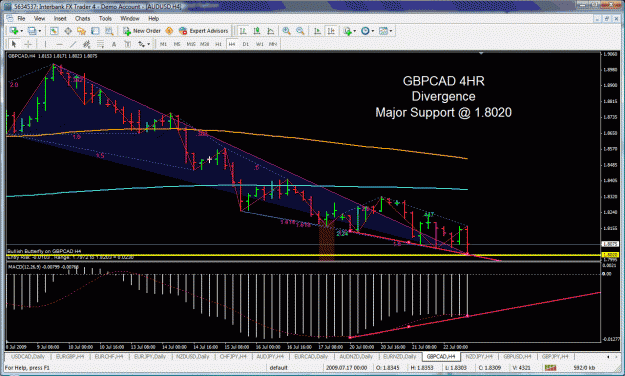625x376 pixels.
Task: Switch to H1 timeframe
Action: (x=218, y=44)
